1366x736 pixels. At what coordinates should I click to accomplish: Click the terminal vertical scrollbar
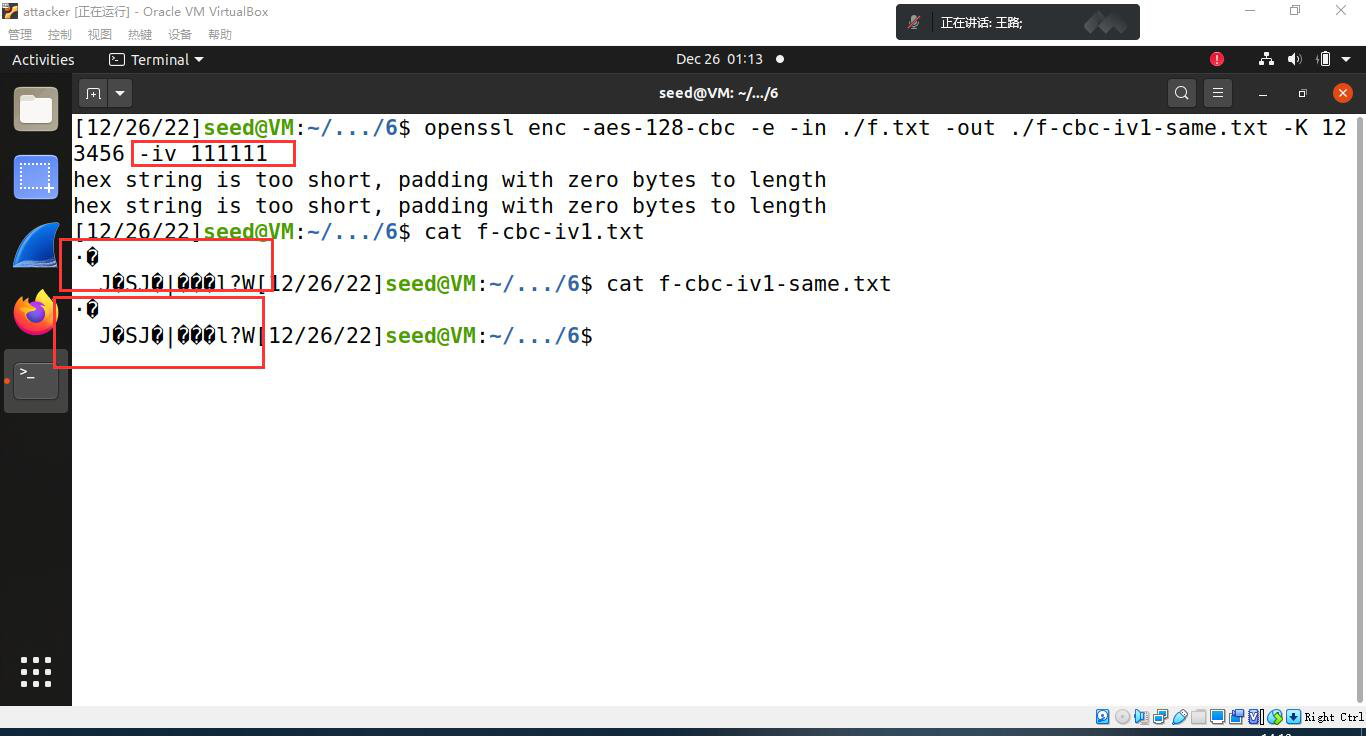pos(1360,408)
